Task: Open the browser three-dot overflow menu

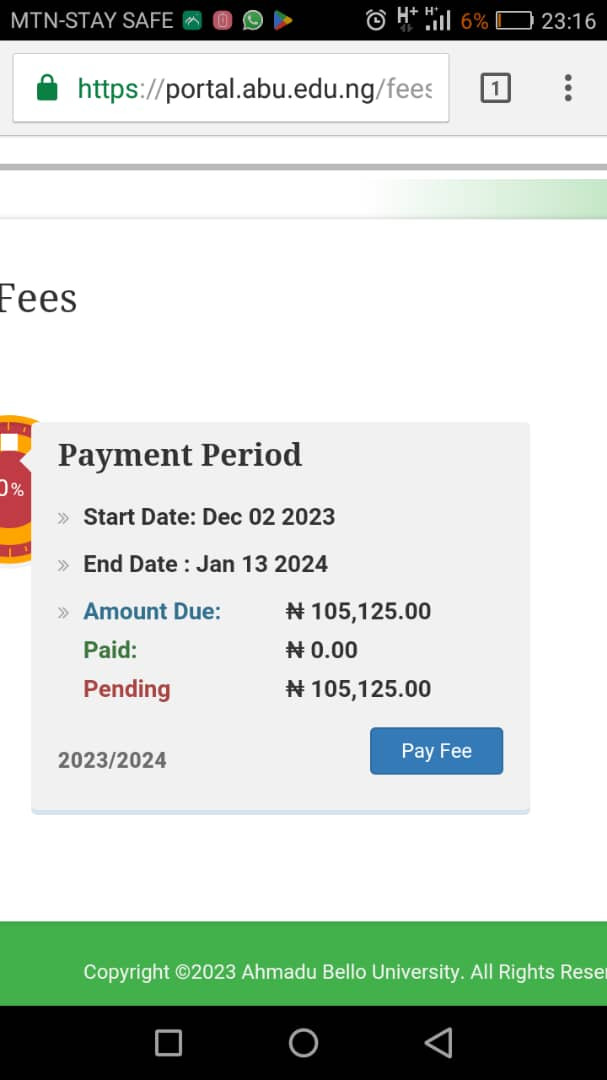Action: [x=567, y=89]
